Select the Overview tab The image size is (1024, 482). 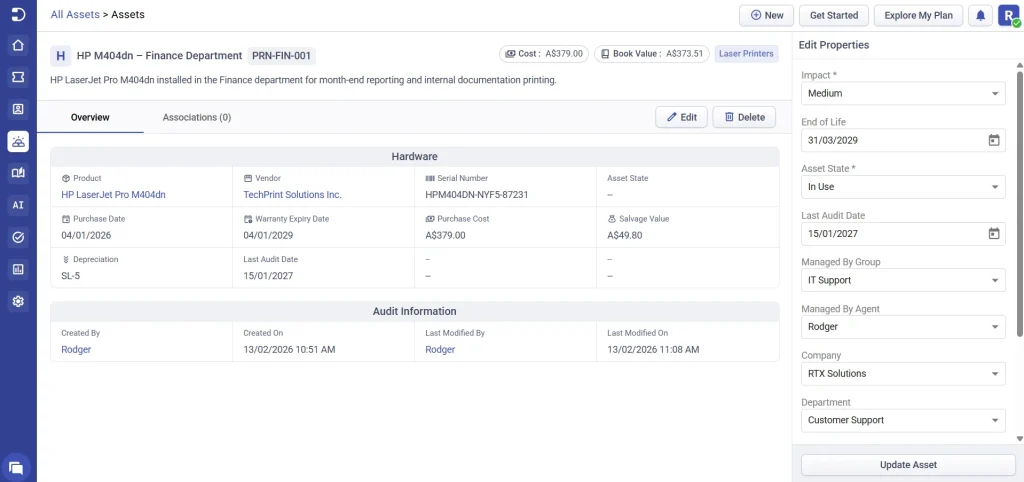90,117
